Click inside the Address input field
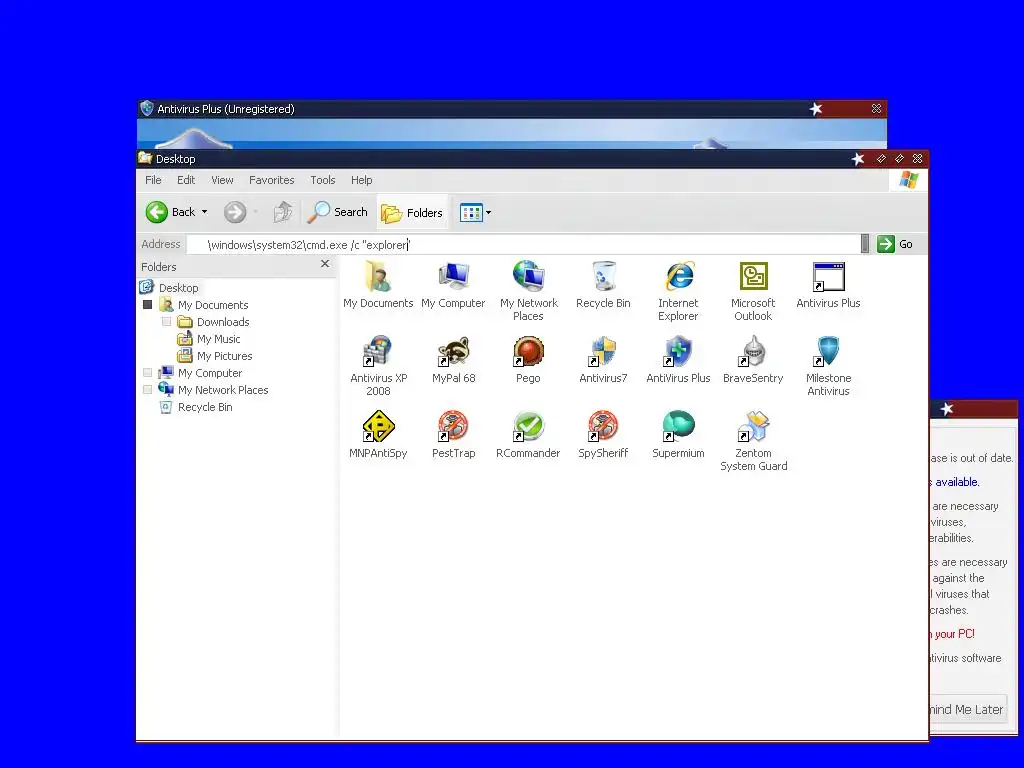The image size is (1024, 768). click(523, 244)
